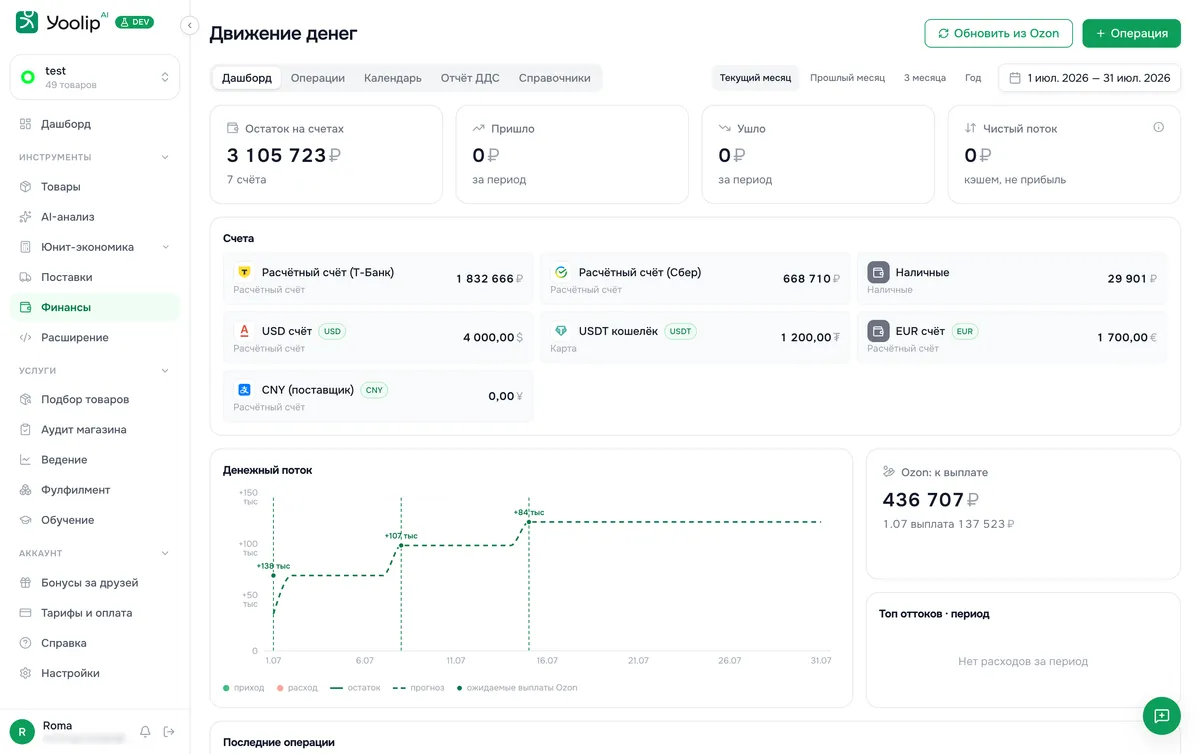Open the test store selector dropdown
The width and height of the screenshot is (1200, 754).
pos(95,77)
